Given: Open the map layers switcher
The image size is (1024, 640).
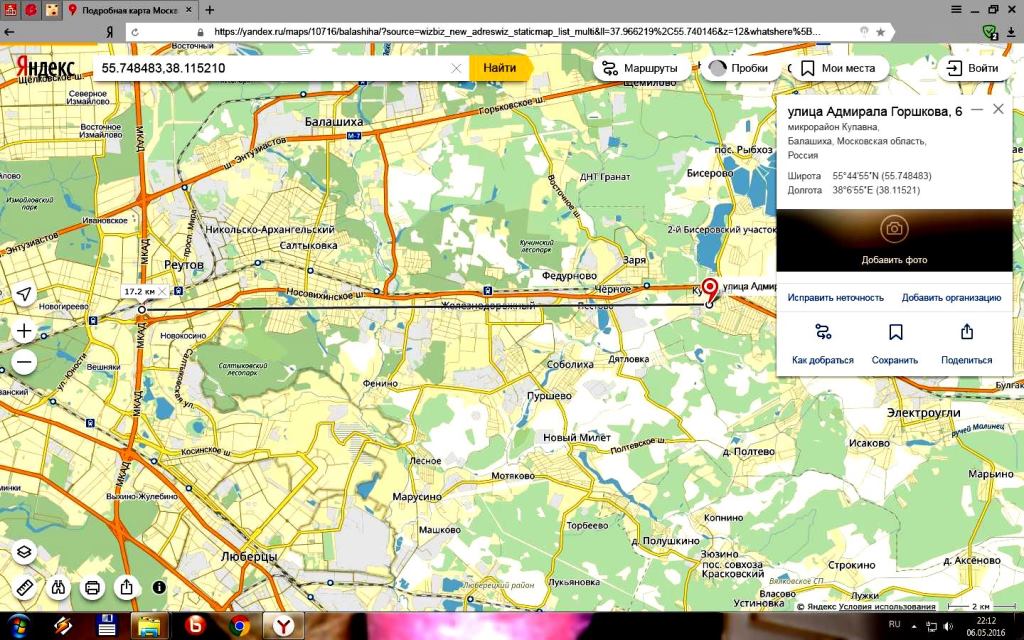Looking at the screenshot, I should click(25, 551).
